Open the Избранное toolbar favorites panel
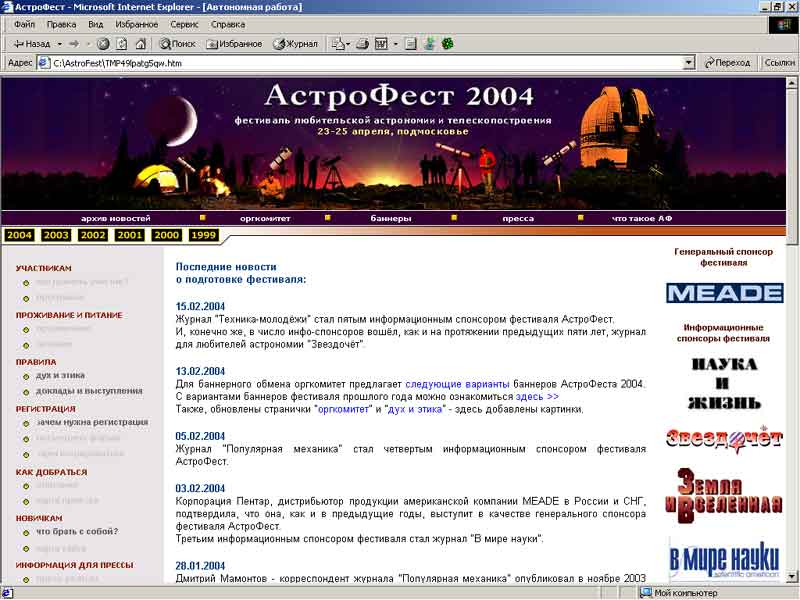Image resolution: width=800 pixels, height=600 pixels. pos(234,44)
